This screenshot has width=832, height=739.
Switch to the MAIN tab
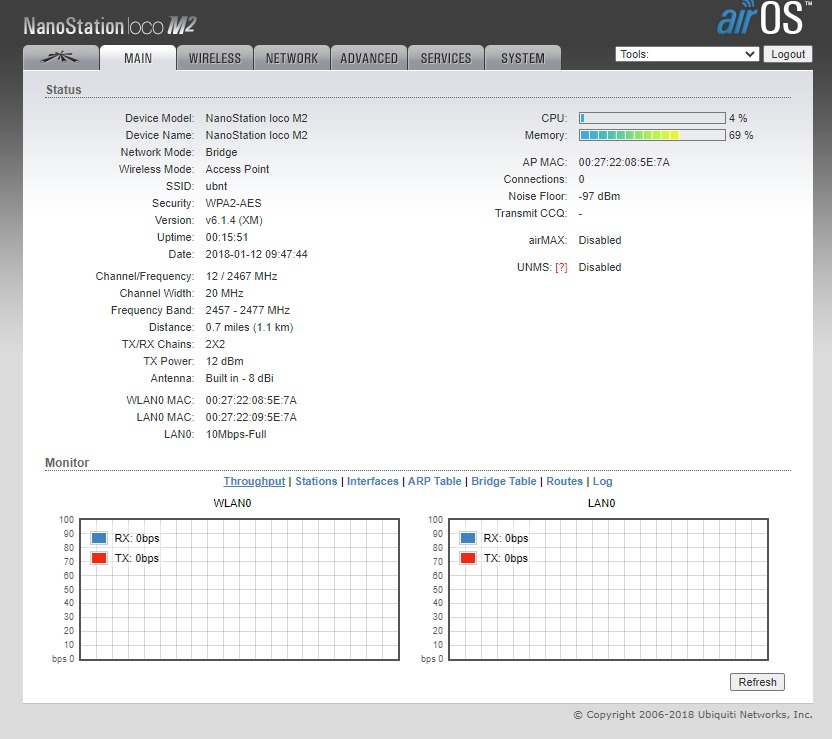(138, 58)
